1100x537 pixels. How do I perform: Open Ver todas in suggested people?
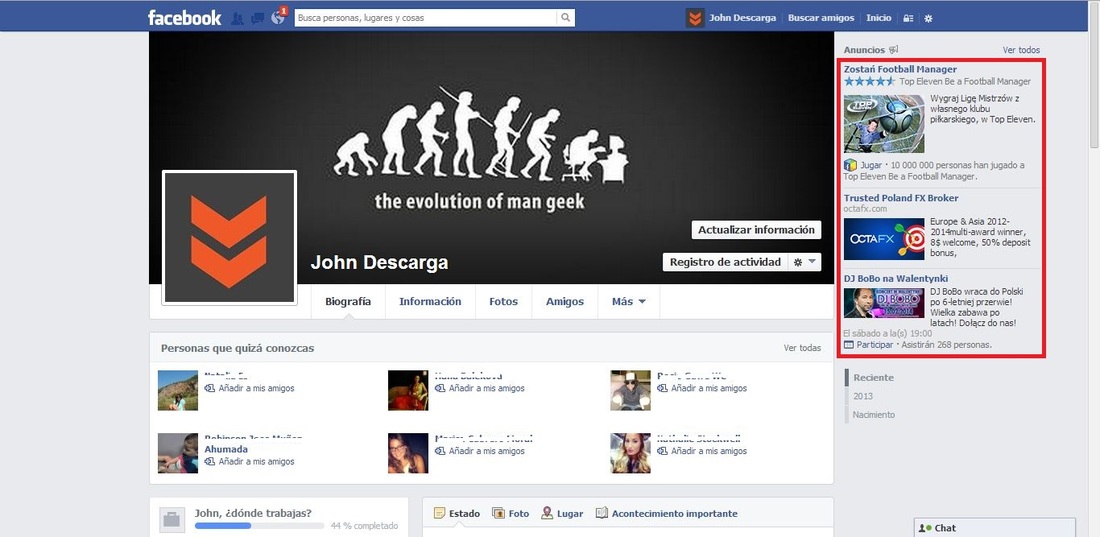click(802, 347)
